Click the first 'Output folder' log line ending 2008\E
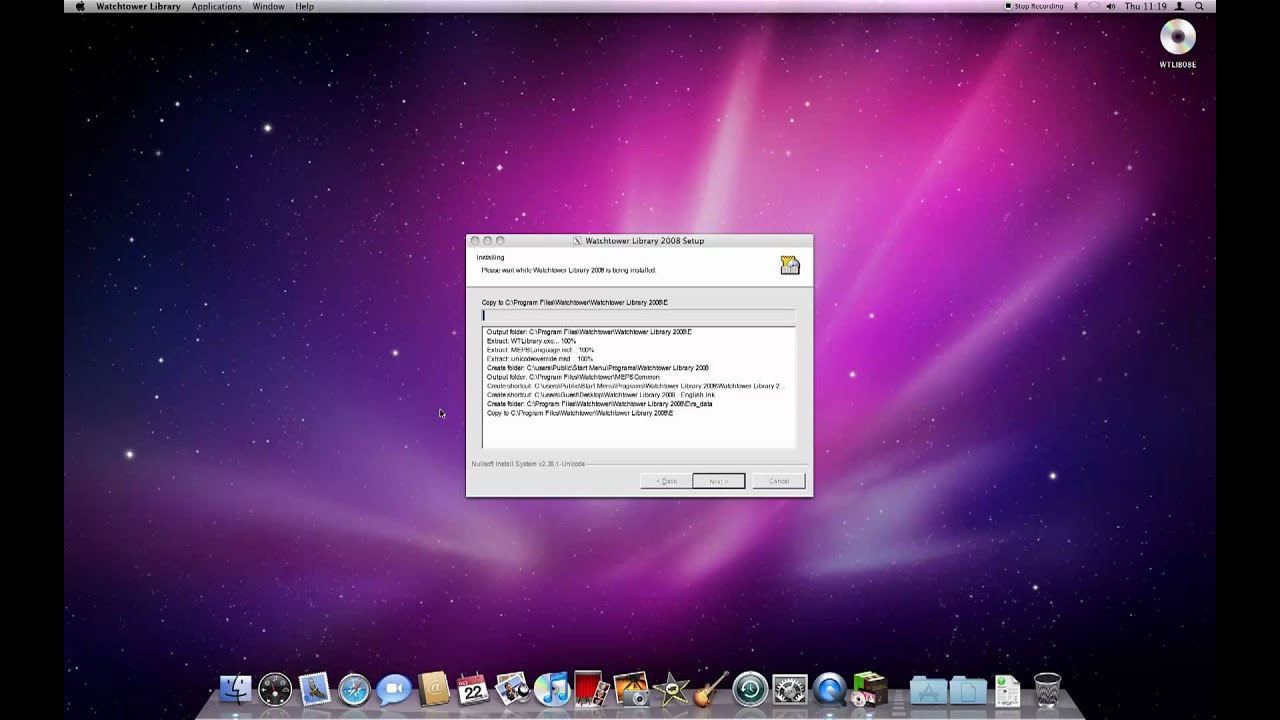Screen dimensions: 1280x720 pyautogui.click(x=589, y=332)
